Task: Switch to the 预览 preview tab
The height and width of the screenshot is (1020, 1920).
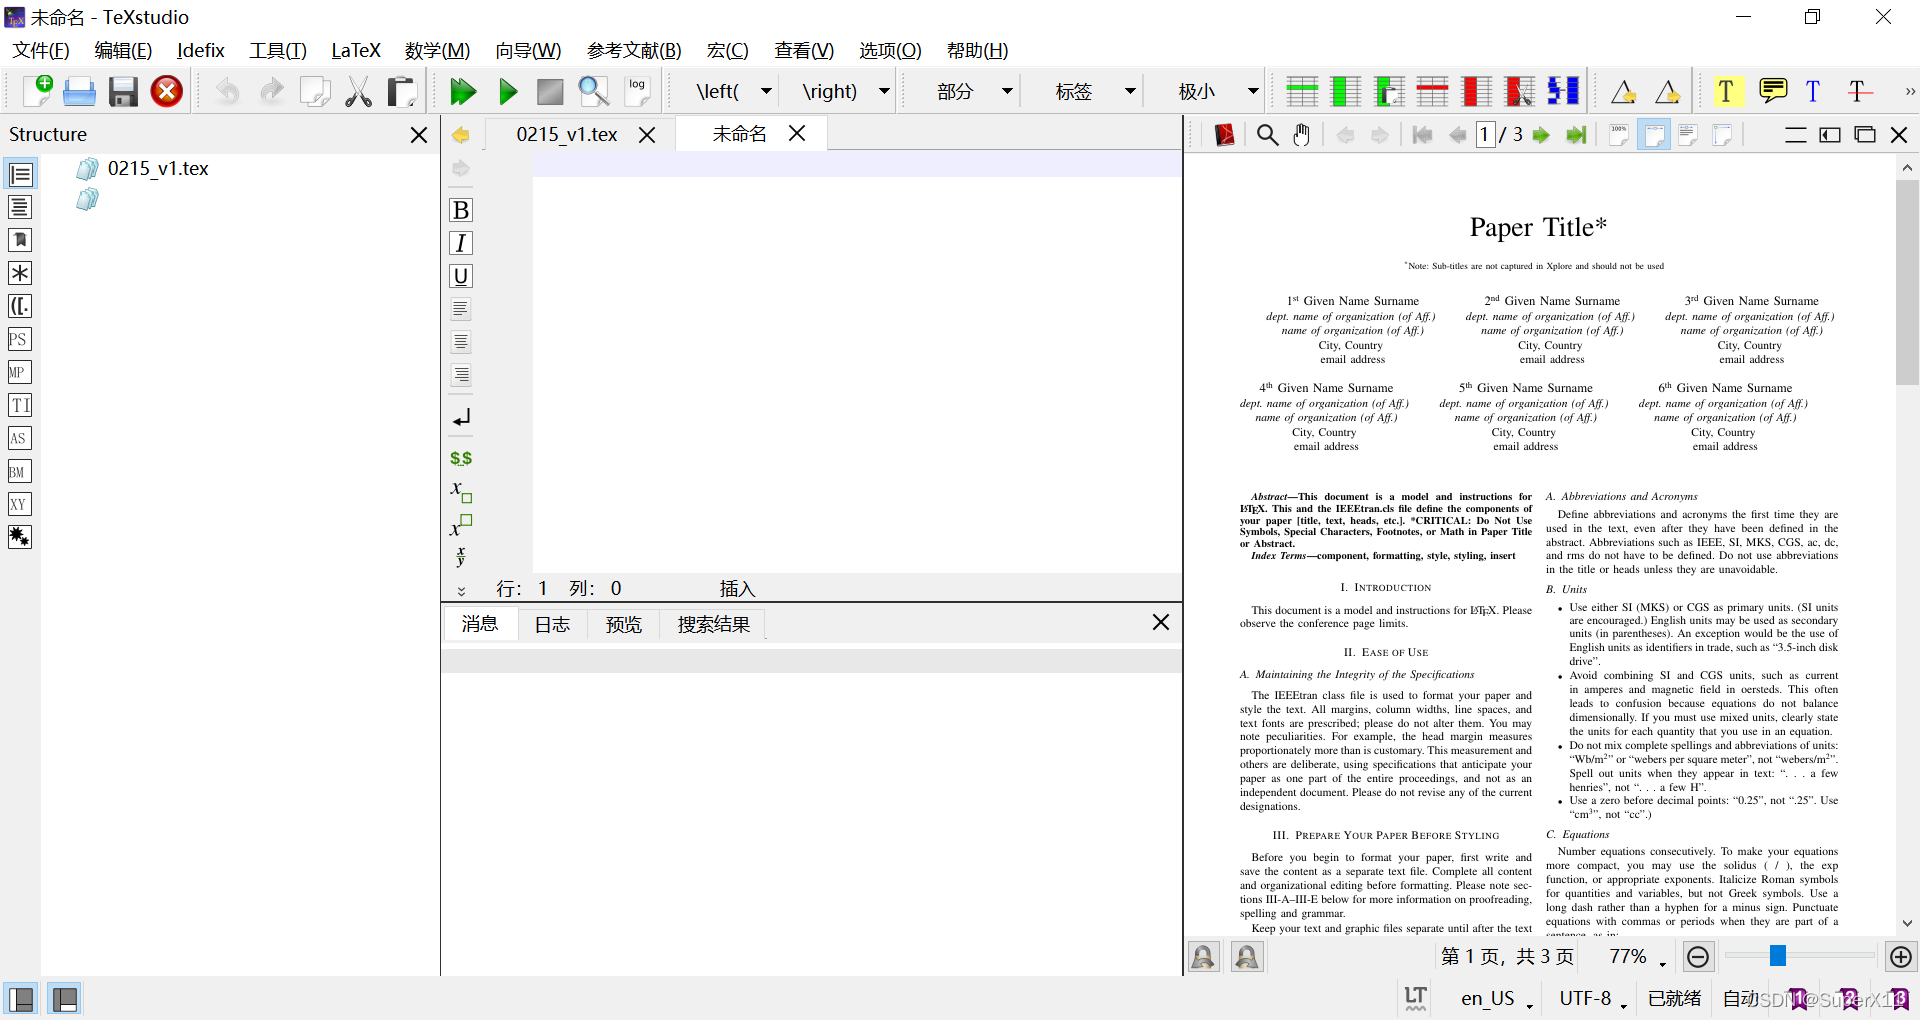Action: click(x=624, y=624)
